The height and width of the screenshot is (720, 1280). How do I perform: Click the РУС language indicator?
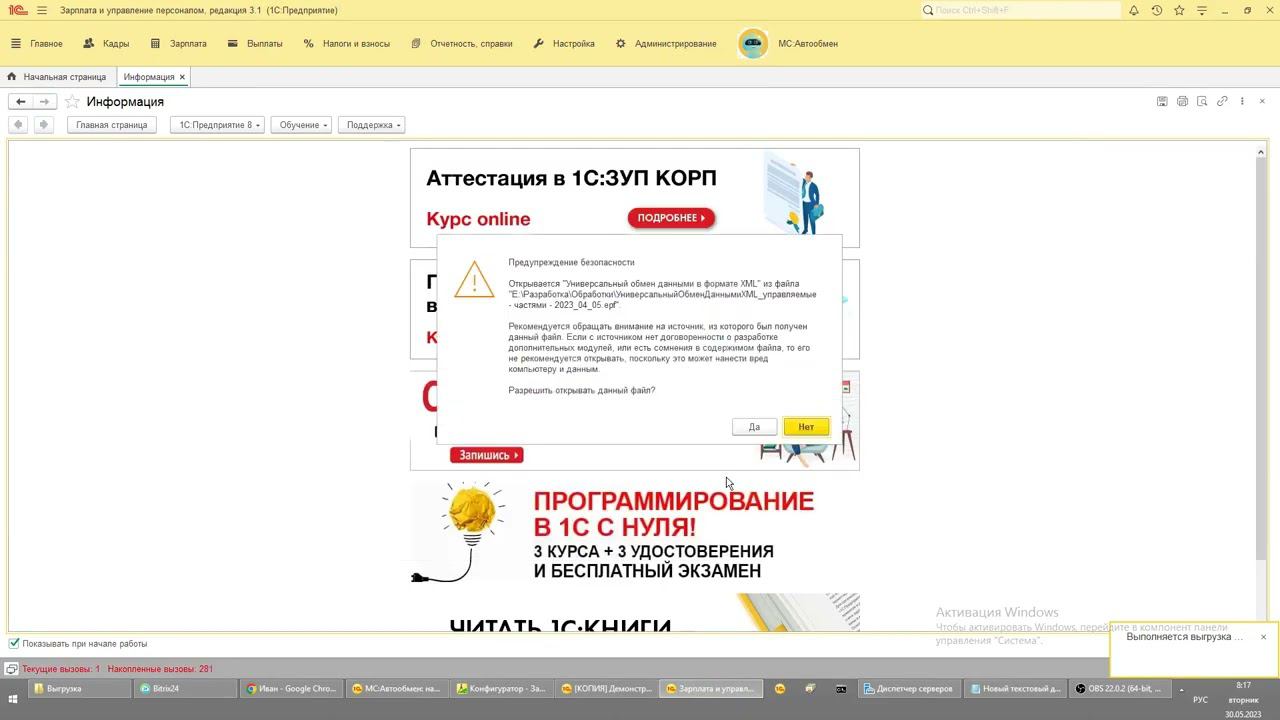click(x=1200, y=699)
